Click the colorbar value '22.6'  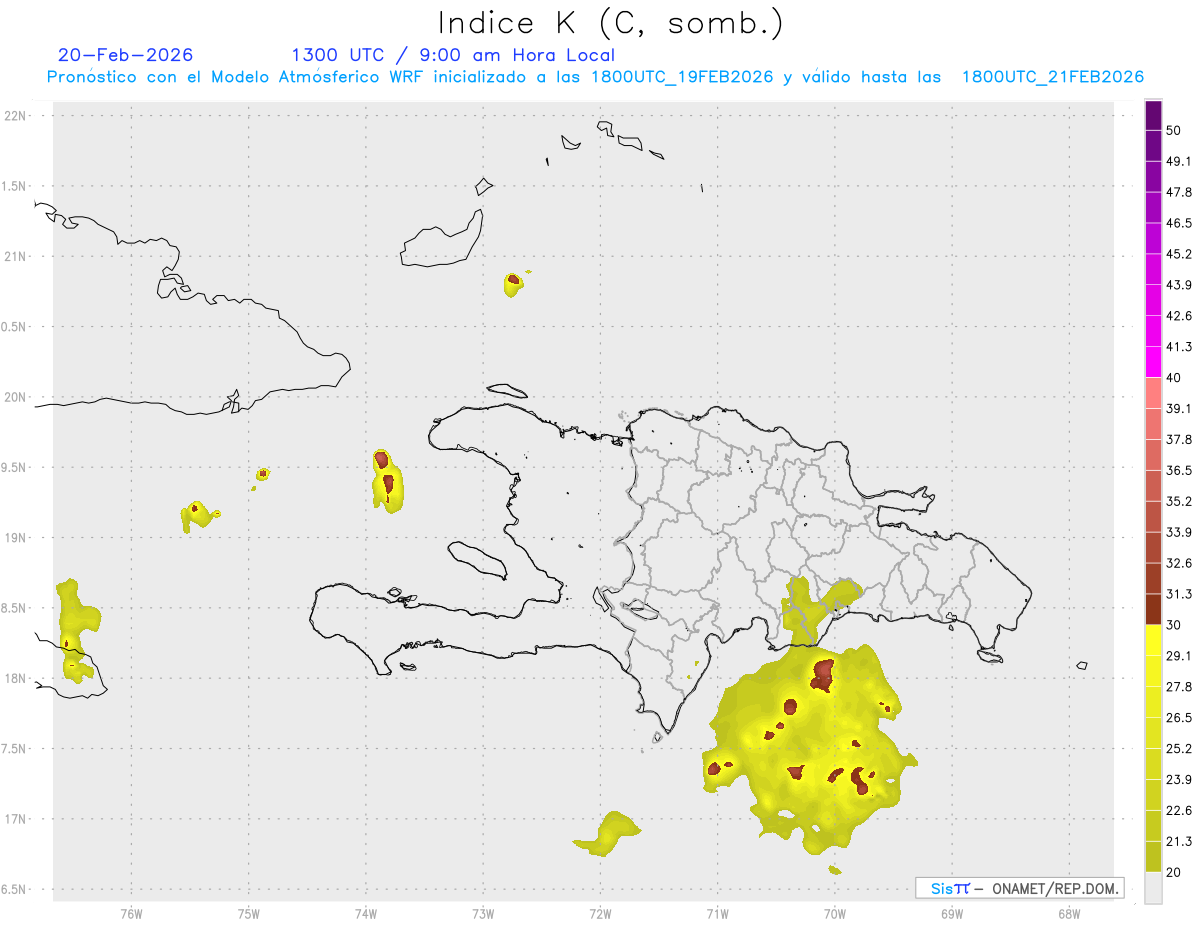[1179, 811]
